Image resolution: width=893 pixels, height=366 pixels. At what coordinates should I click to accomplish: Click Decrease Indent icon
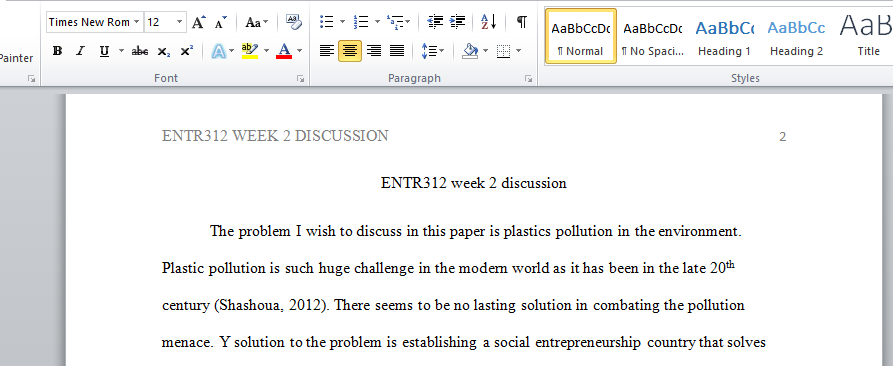tap(435, 23)
